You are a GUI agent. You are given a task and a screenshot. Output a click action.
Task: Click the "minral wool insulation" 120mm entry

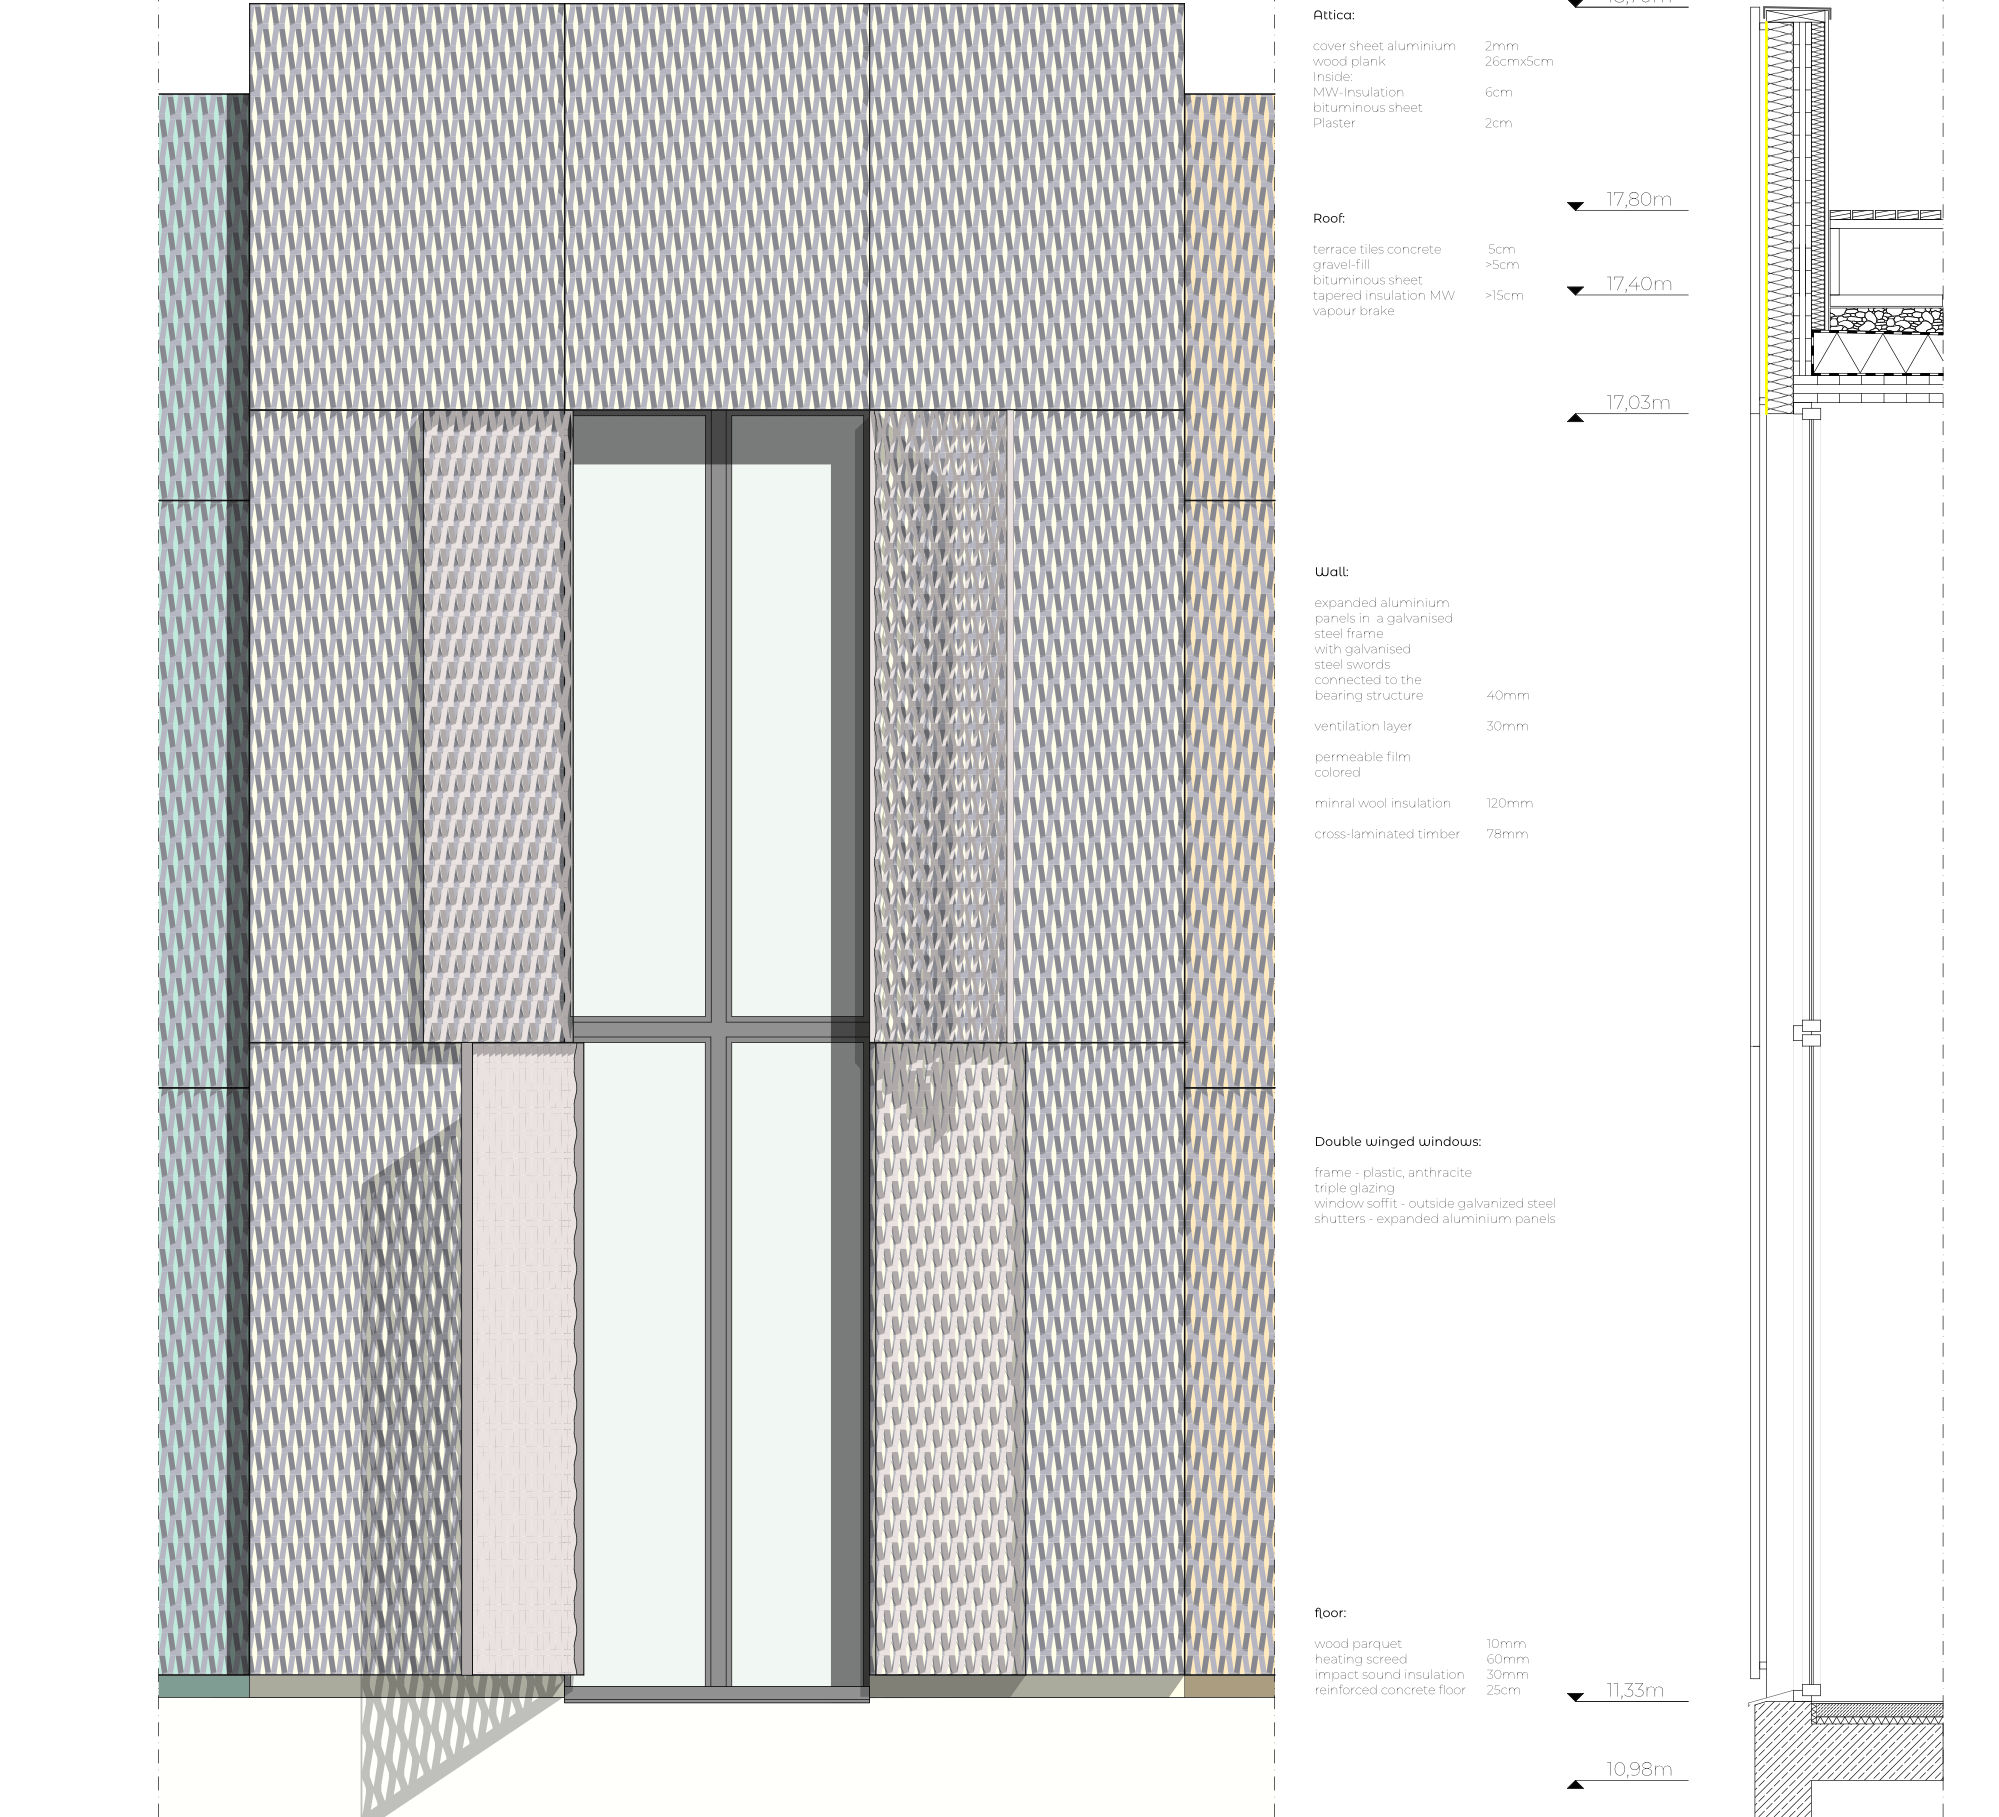pyautogui.click(x=1382, y=803)
